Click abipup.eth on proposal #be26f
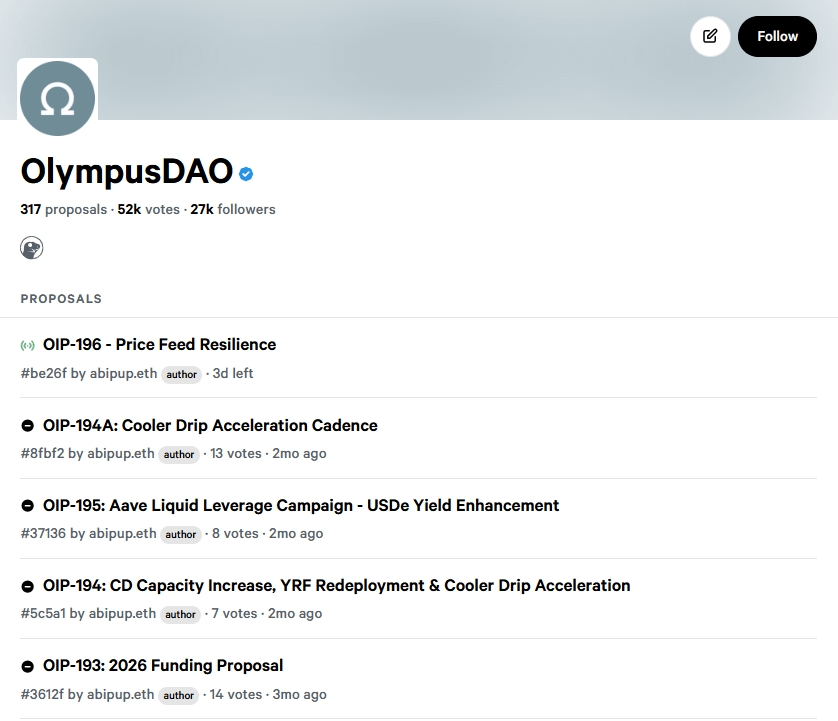The image size is (838, 721). coord(123,373)
